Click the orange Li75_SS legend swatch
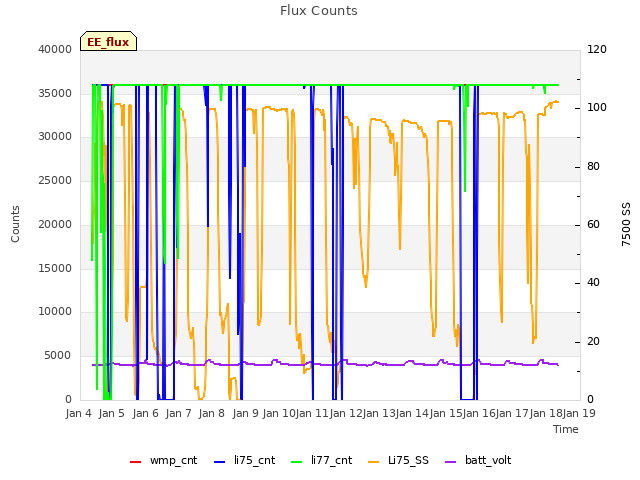 [x=373, y=462]
